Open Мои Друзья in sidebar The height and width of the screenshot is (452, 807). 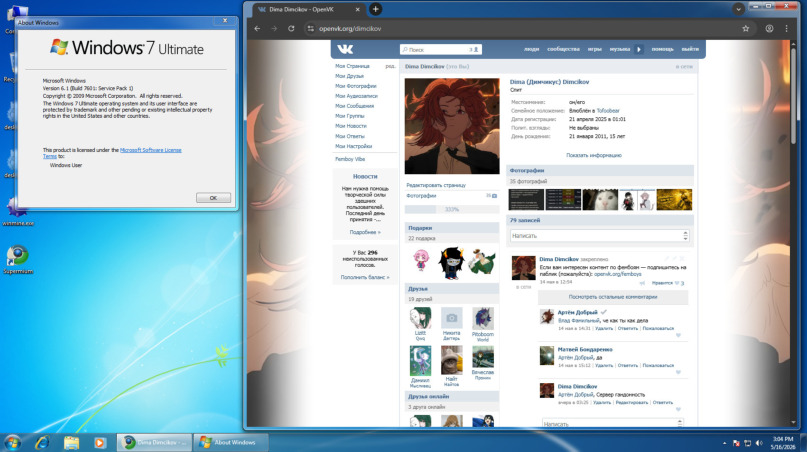click(349, 76)
